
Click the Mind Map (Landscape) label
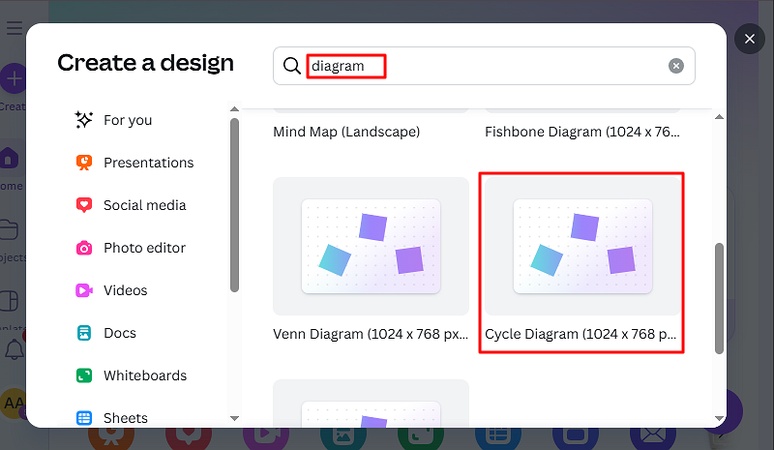[x=347, y=132]
